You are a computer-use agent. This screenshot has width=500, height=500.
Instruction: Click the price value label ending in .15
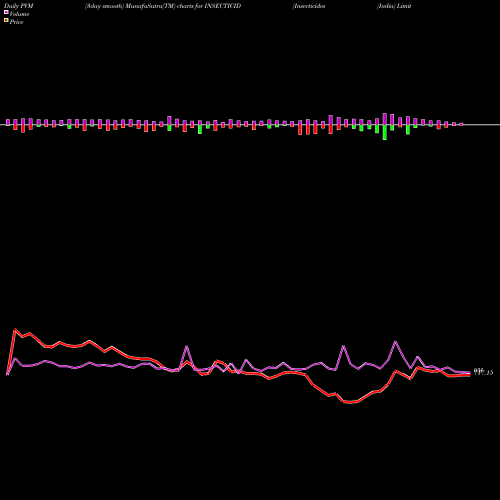[x=483, y=373]
